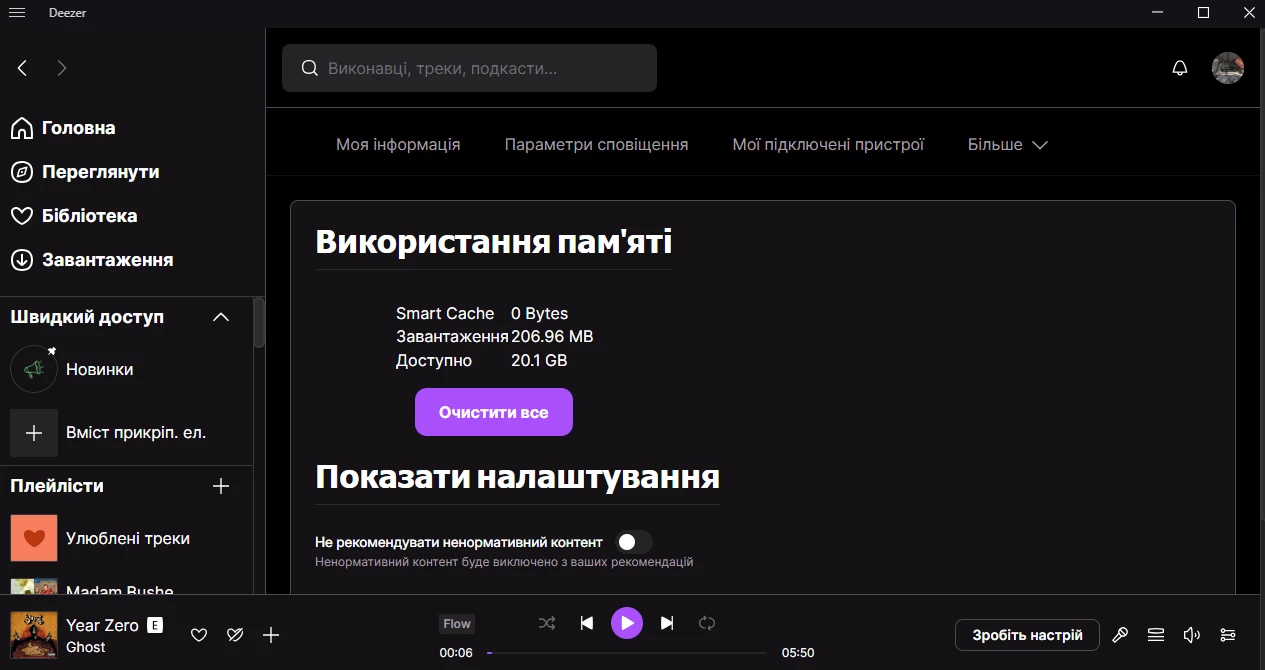Focus the search field for artists and tracks
1265x670 pixels.
click(469, 68)
